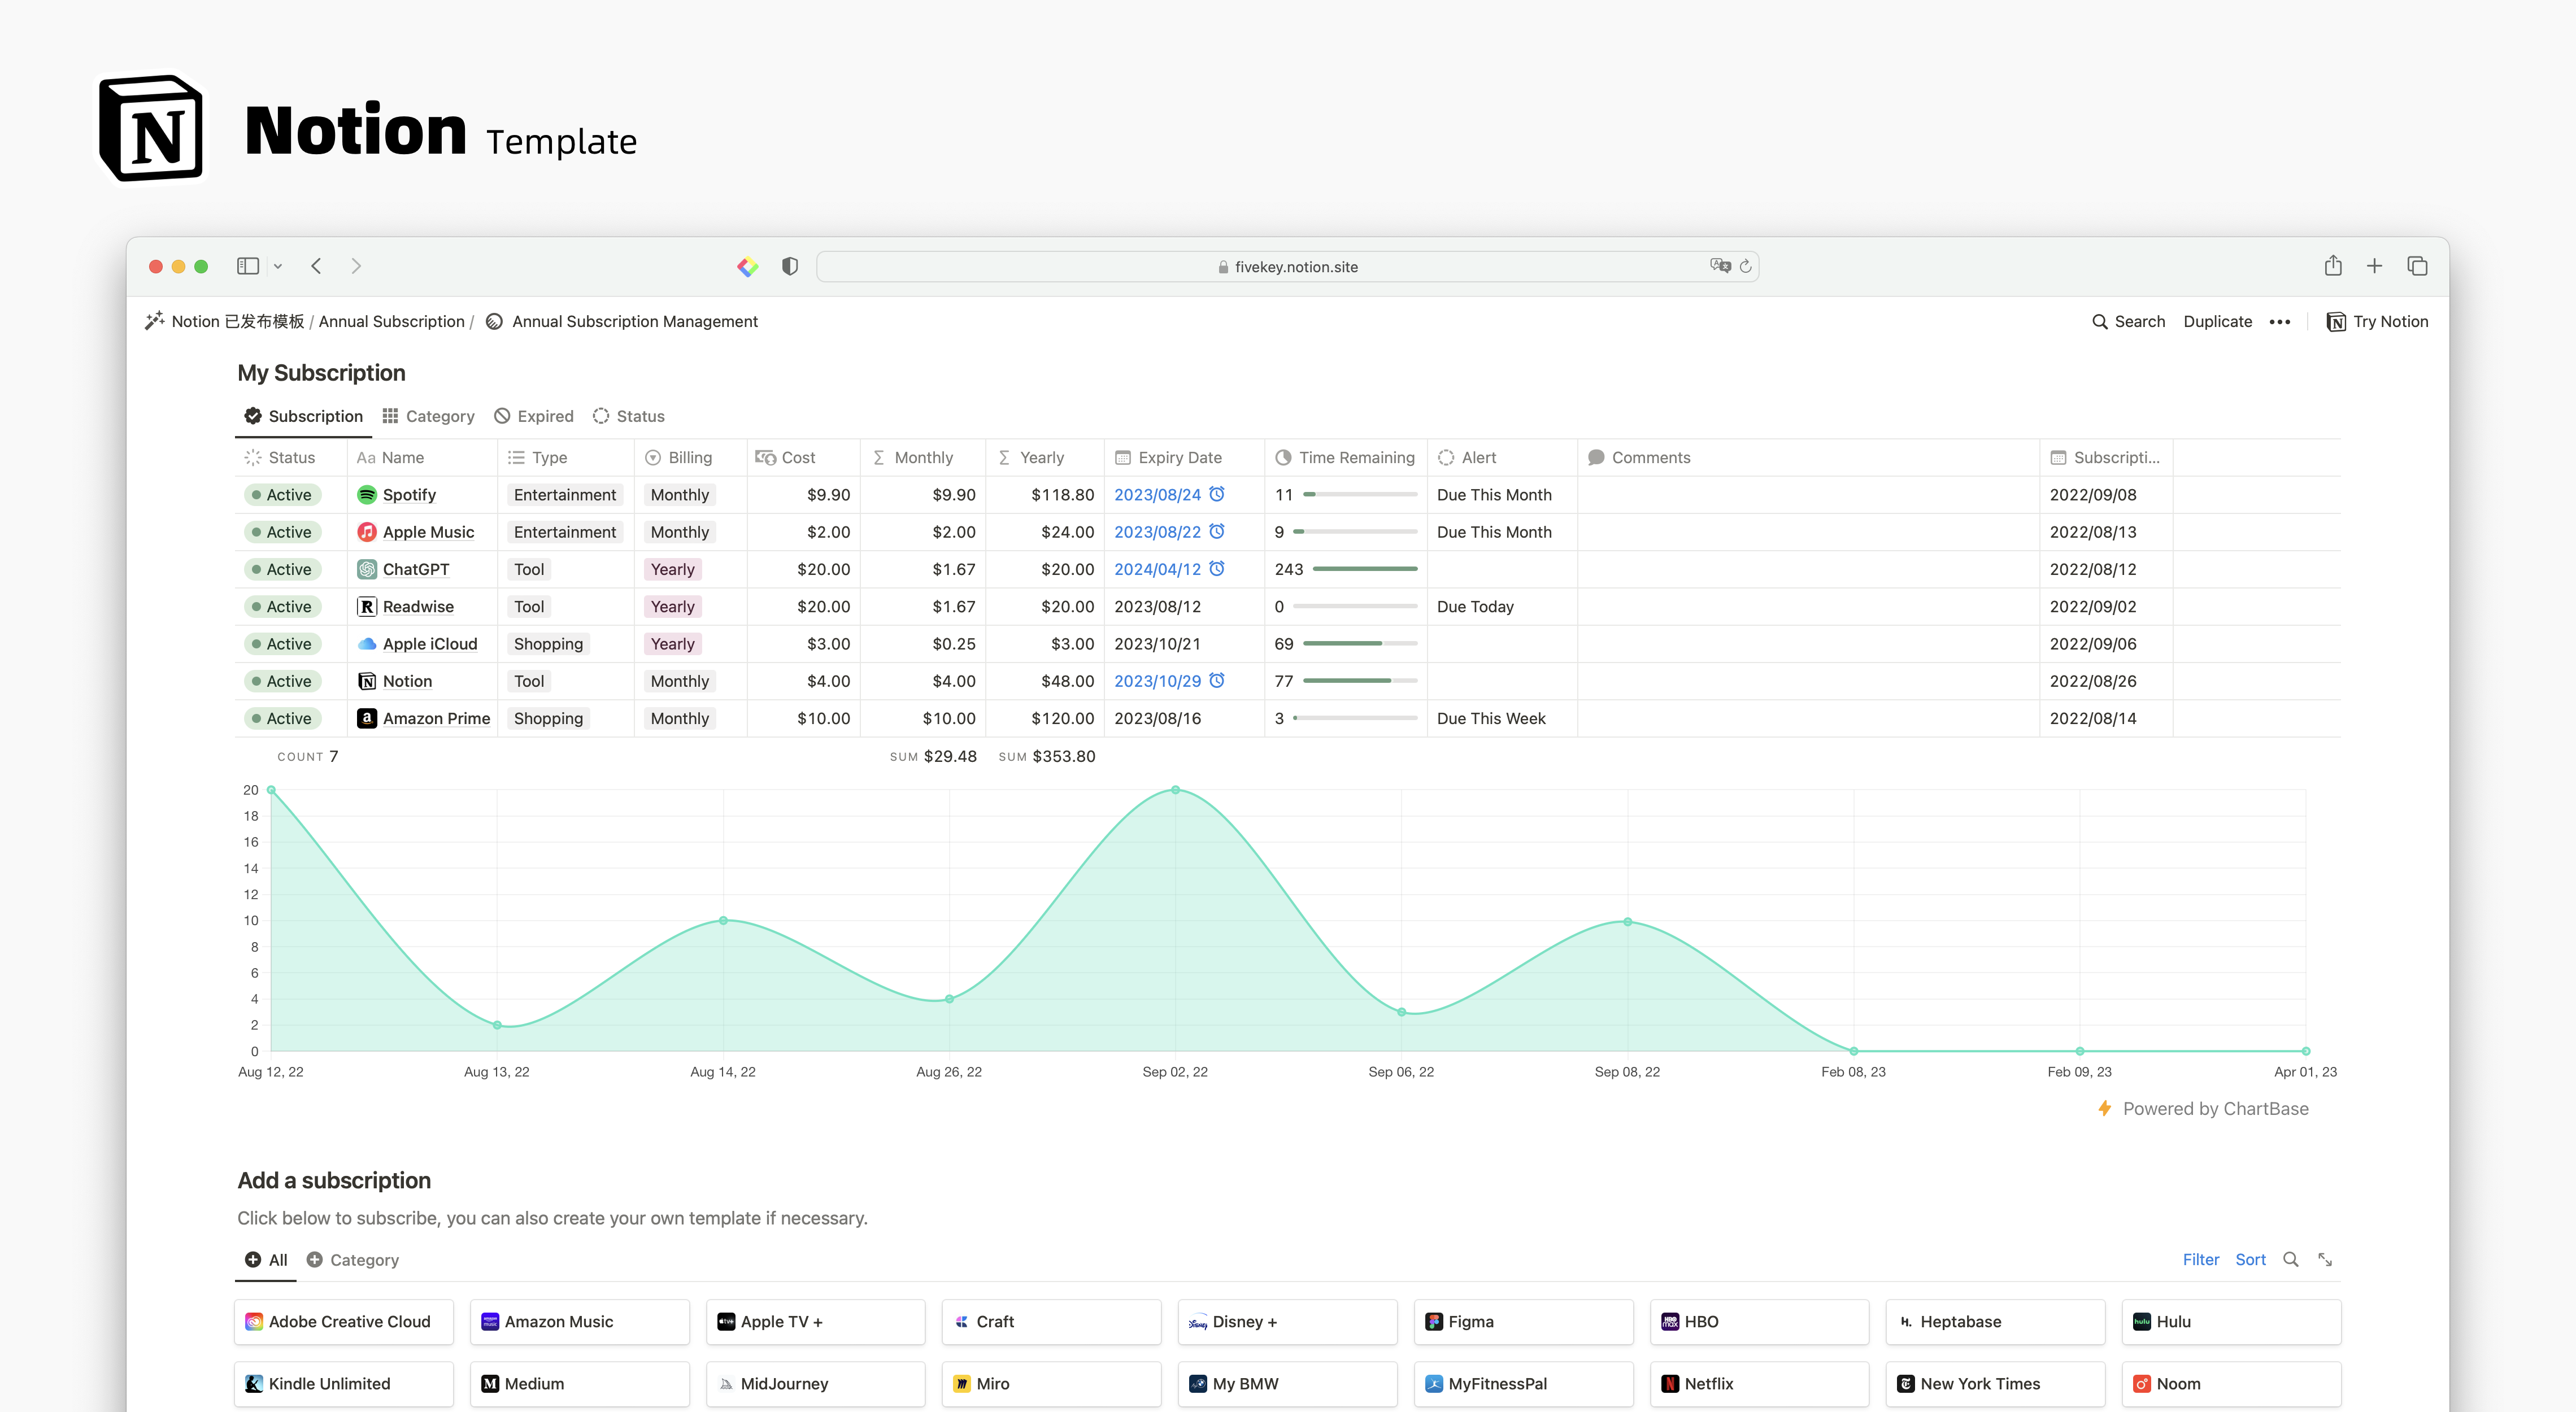
Task: Click the Readwise row icon
Action: click(x=367, y=606)
